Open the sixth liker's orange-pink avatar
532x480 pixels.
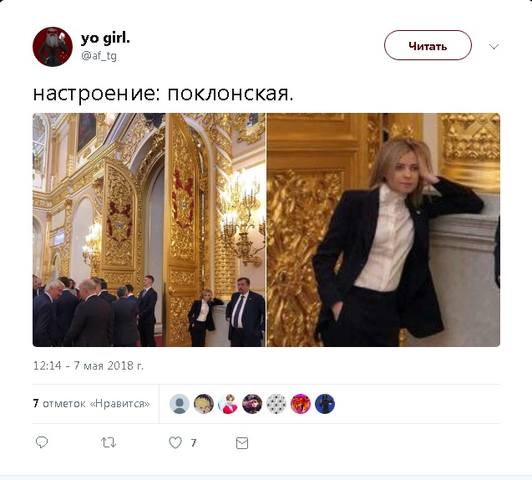pos(301,404)
